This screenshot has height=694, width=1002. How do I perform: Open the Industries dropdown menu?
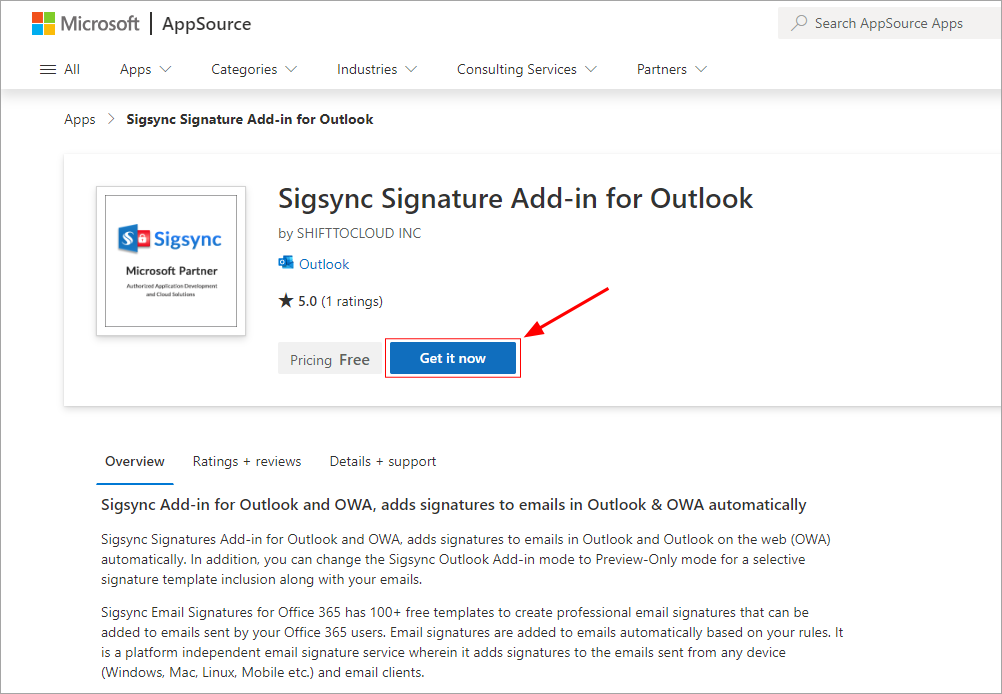377,69
